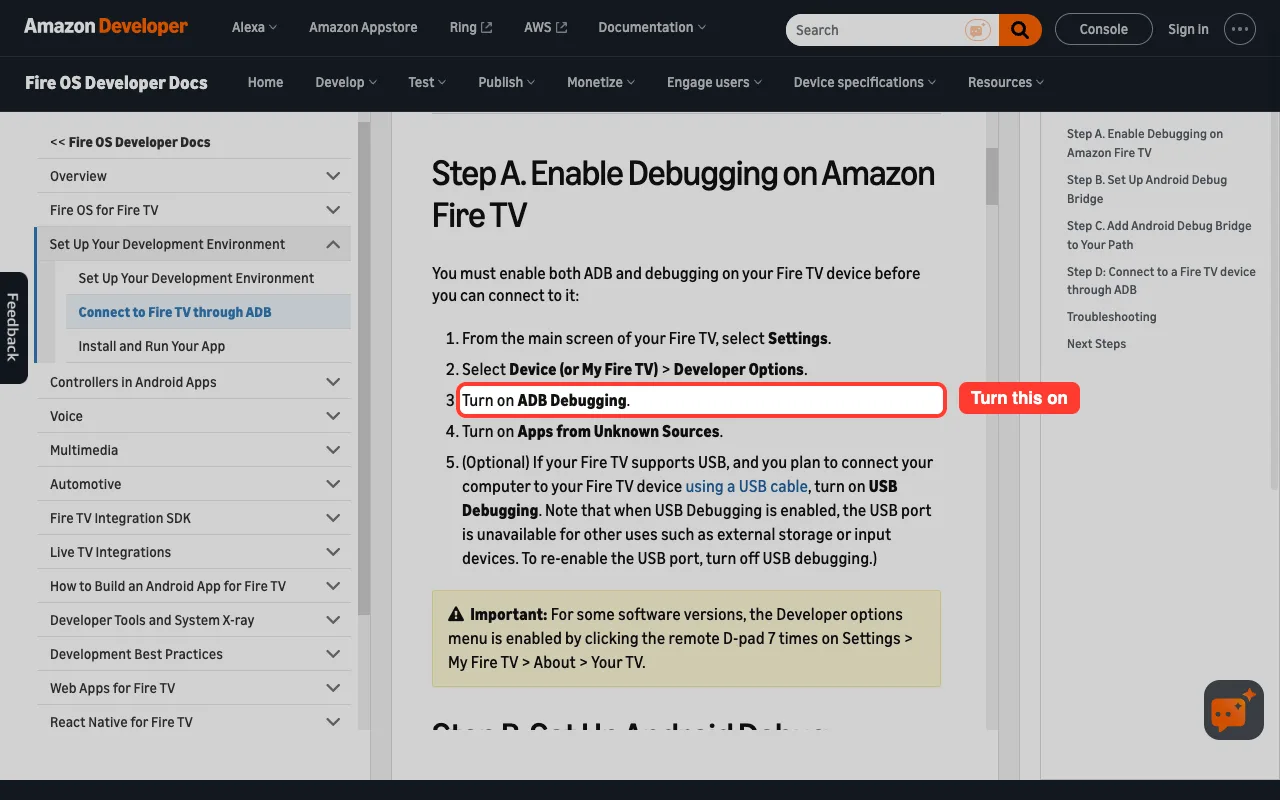Open Amazon Appstore in top navigation
The width and height of the screenshot is (1280, 800).
[x=363, y=27]
